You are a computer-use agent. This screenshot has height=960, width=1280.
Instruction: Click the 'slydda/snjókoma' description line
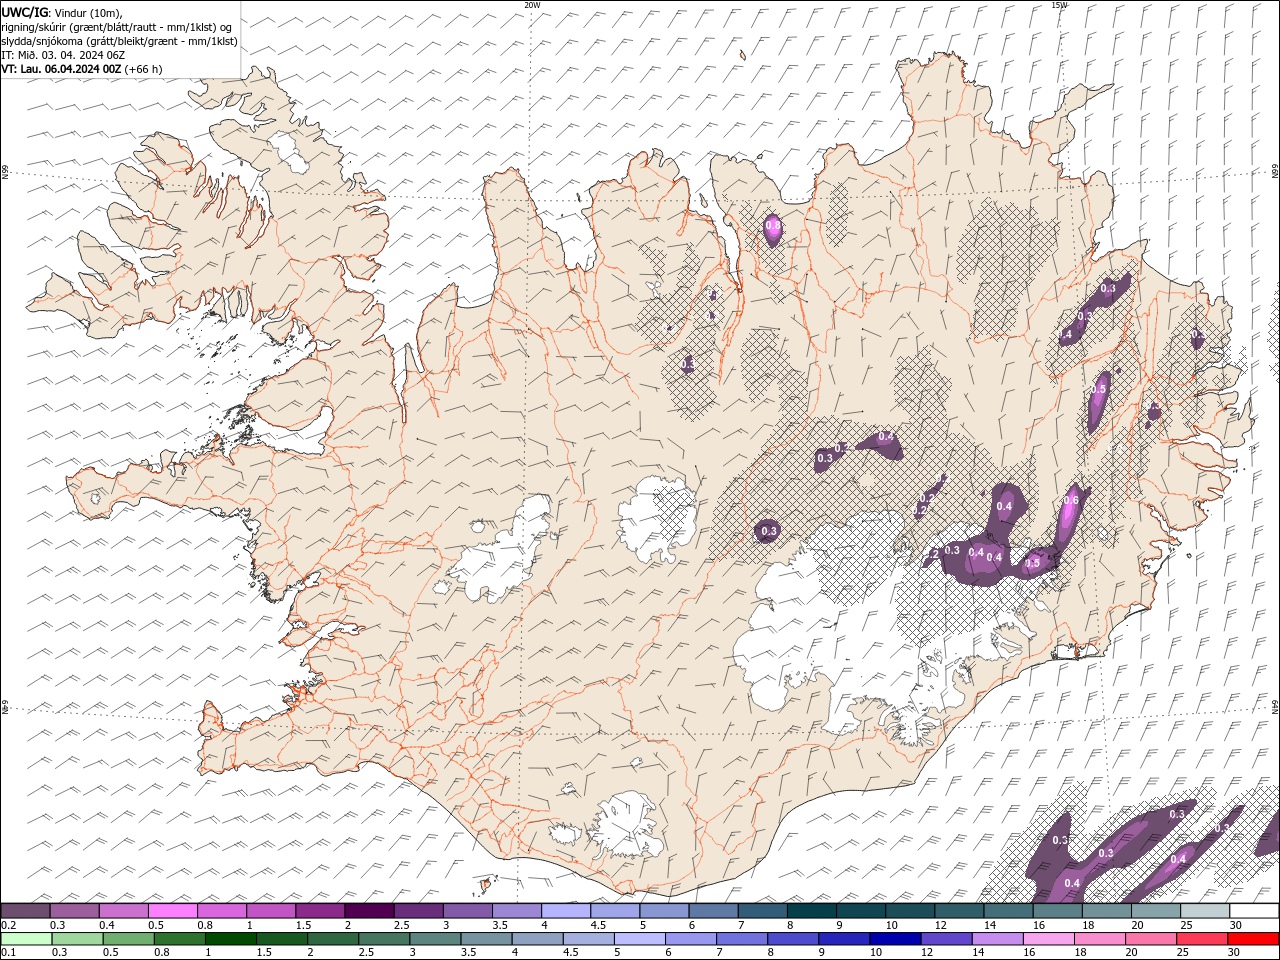tap(120, 41)
